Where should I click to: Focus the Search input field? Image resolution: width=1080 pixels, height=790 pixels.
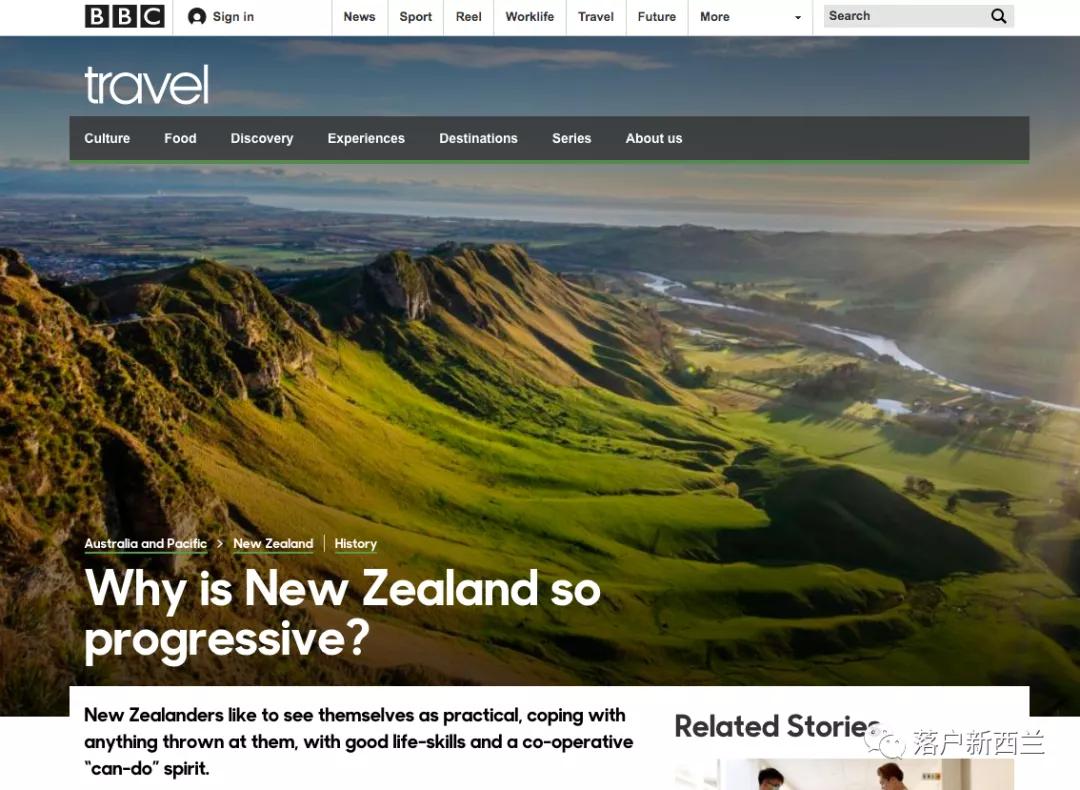point(905,16)
